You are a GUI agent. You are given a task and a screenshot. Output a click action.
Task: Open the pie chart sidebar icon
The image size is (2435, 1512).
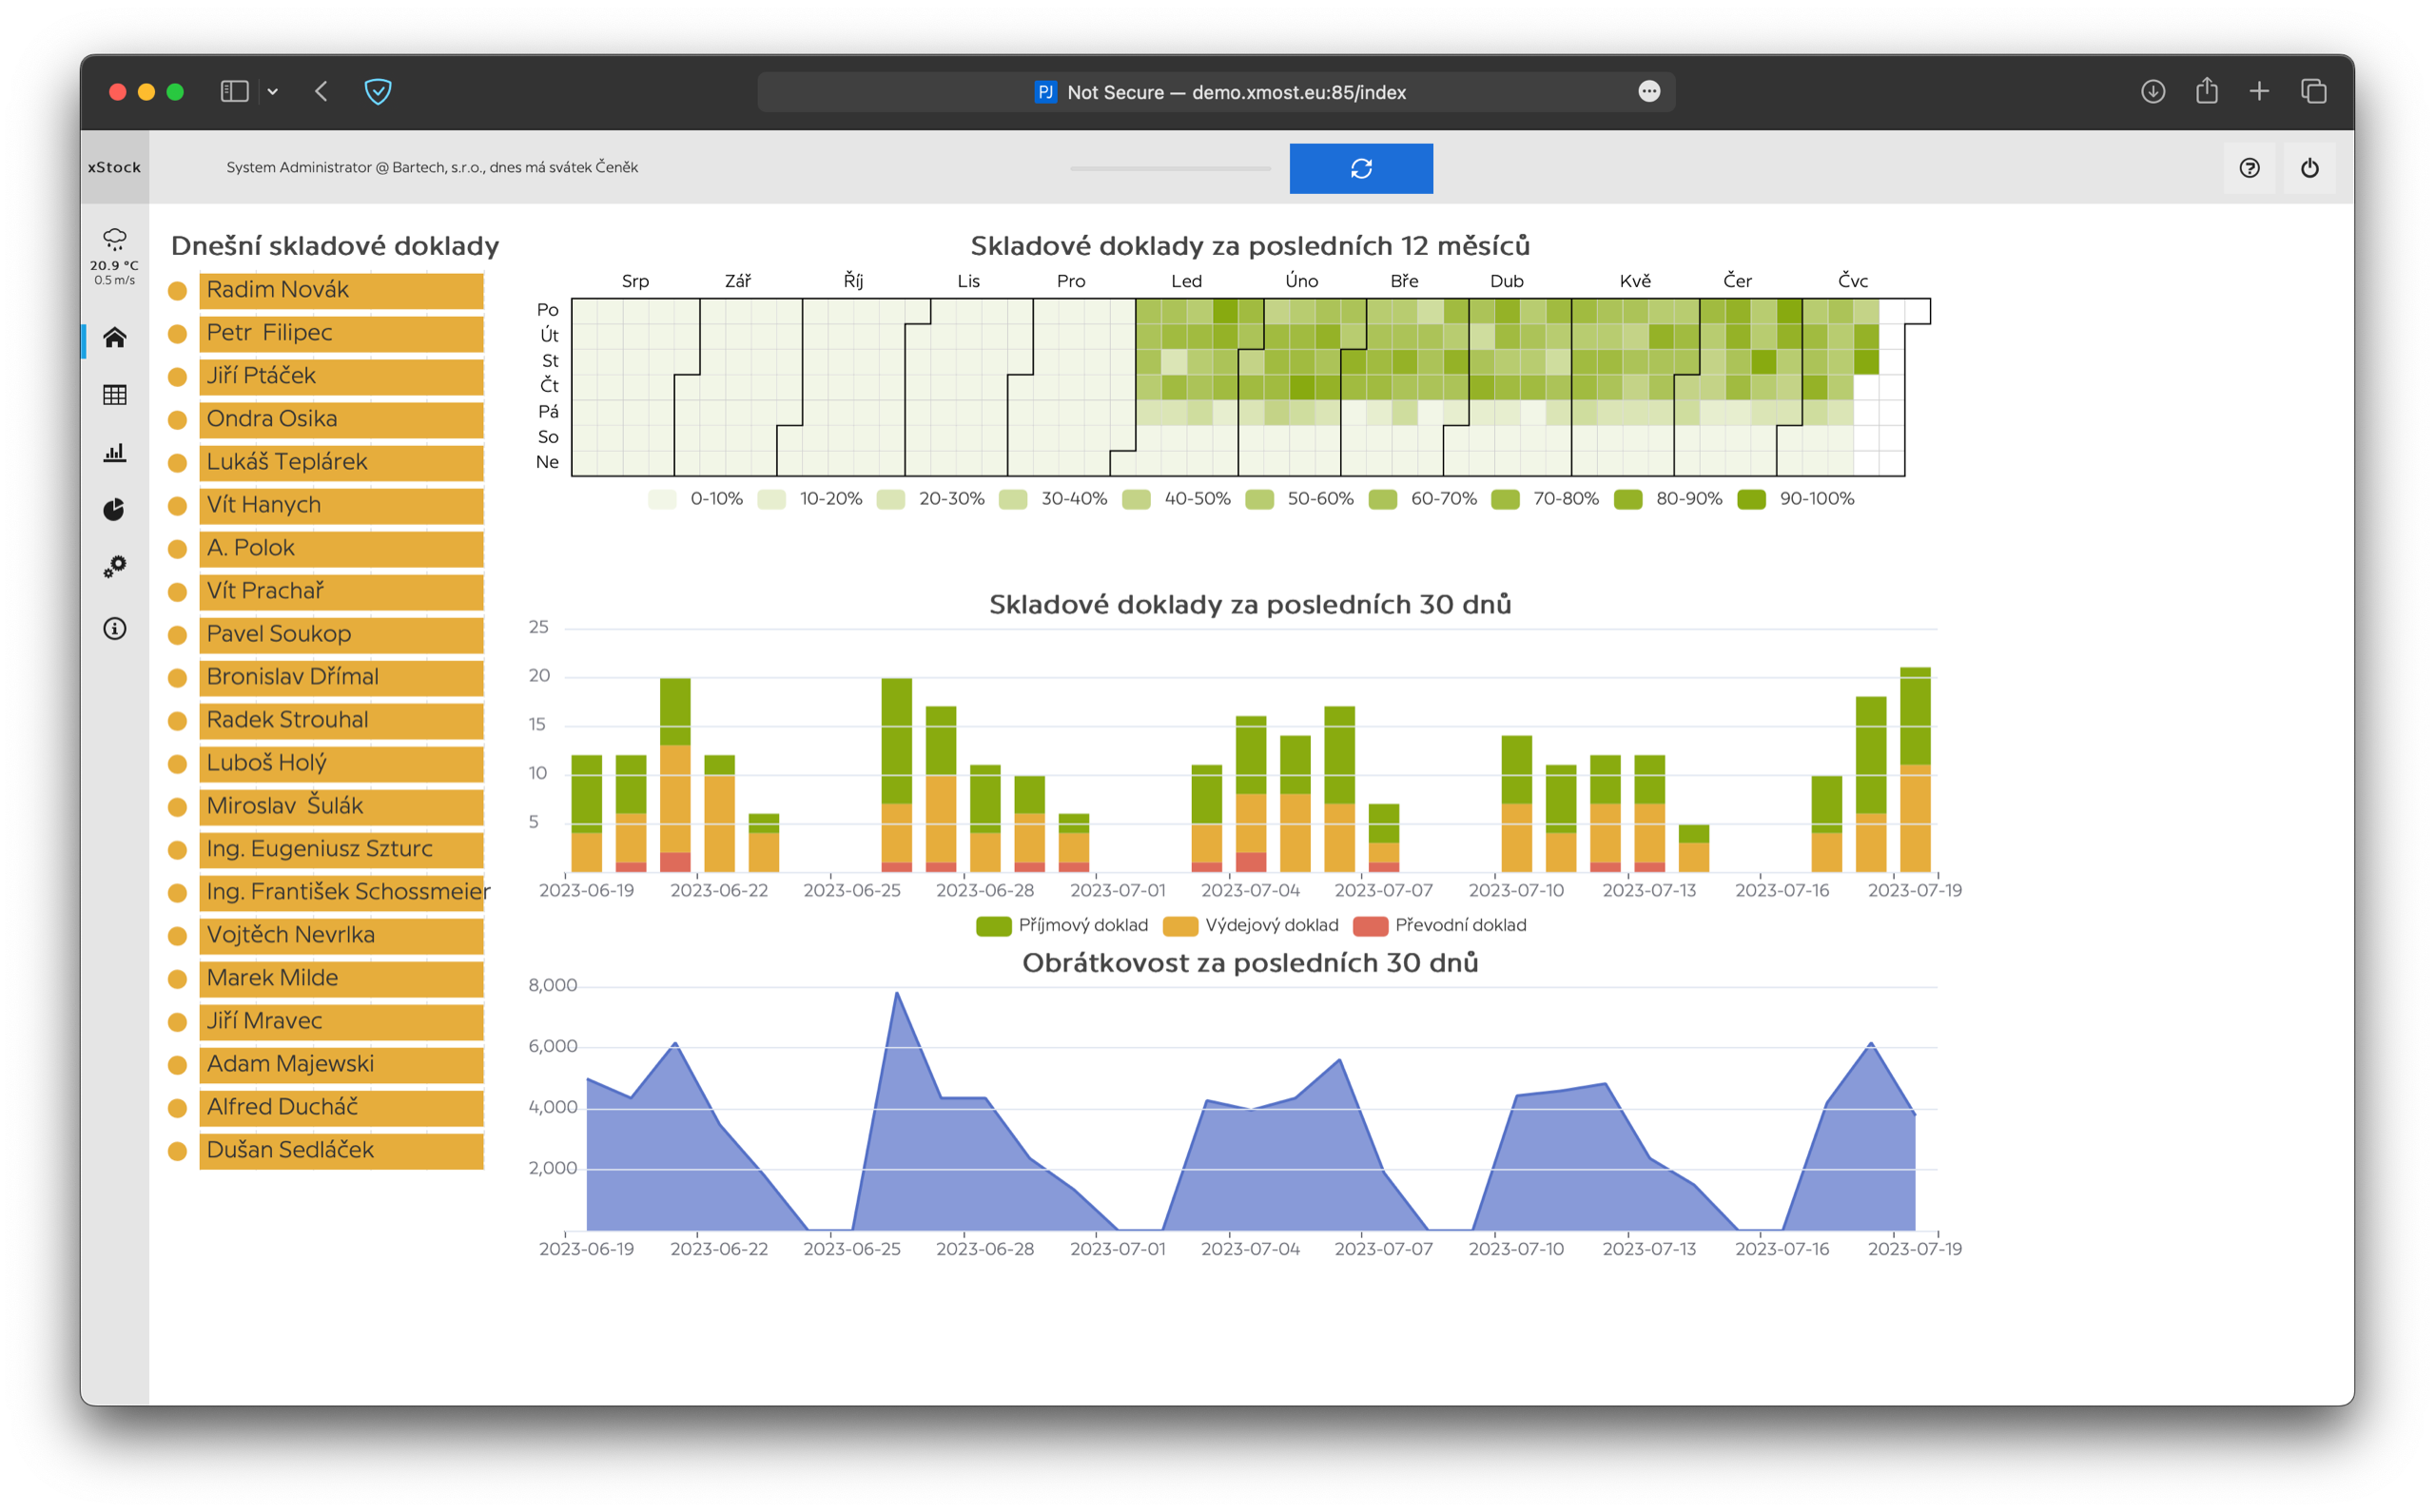tap(115, 510)
